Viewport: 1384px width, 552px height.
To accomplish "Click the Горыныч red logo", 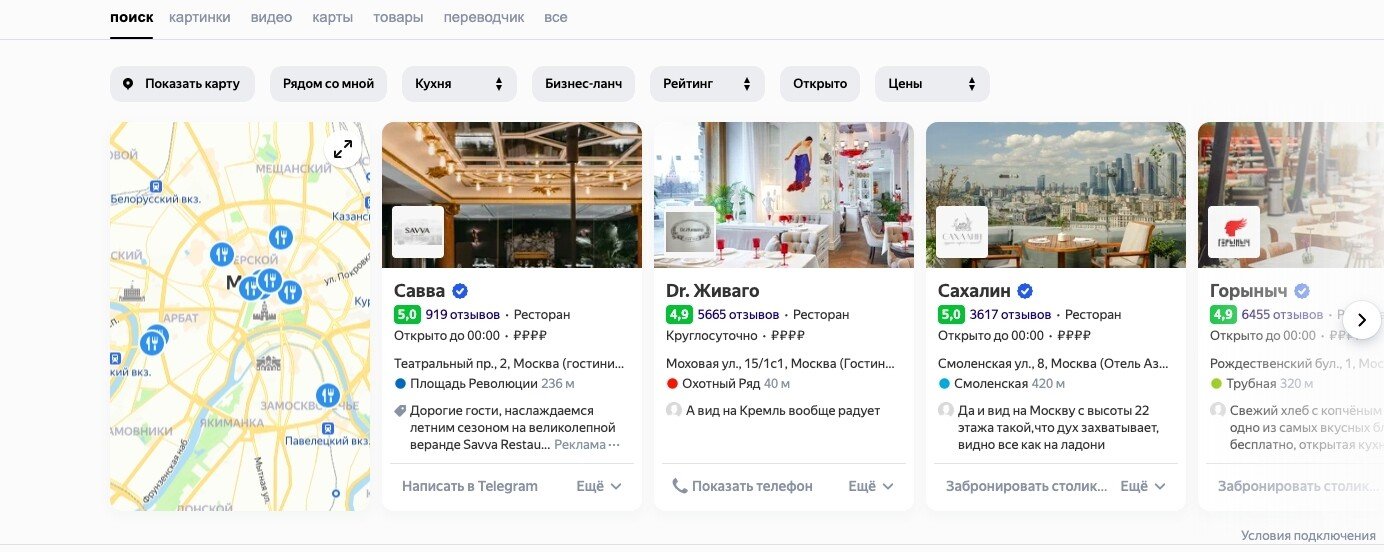I will click(x=1234, y=232).
